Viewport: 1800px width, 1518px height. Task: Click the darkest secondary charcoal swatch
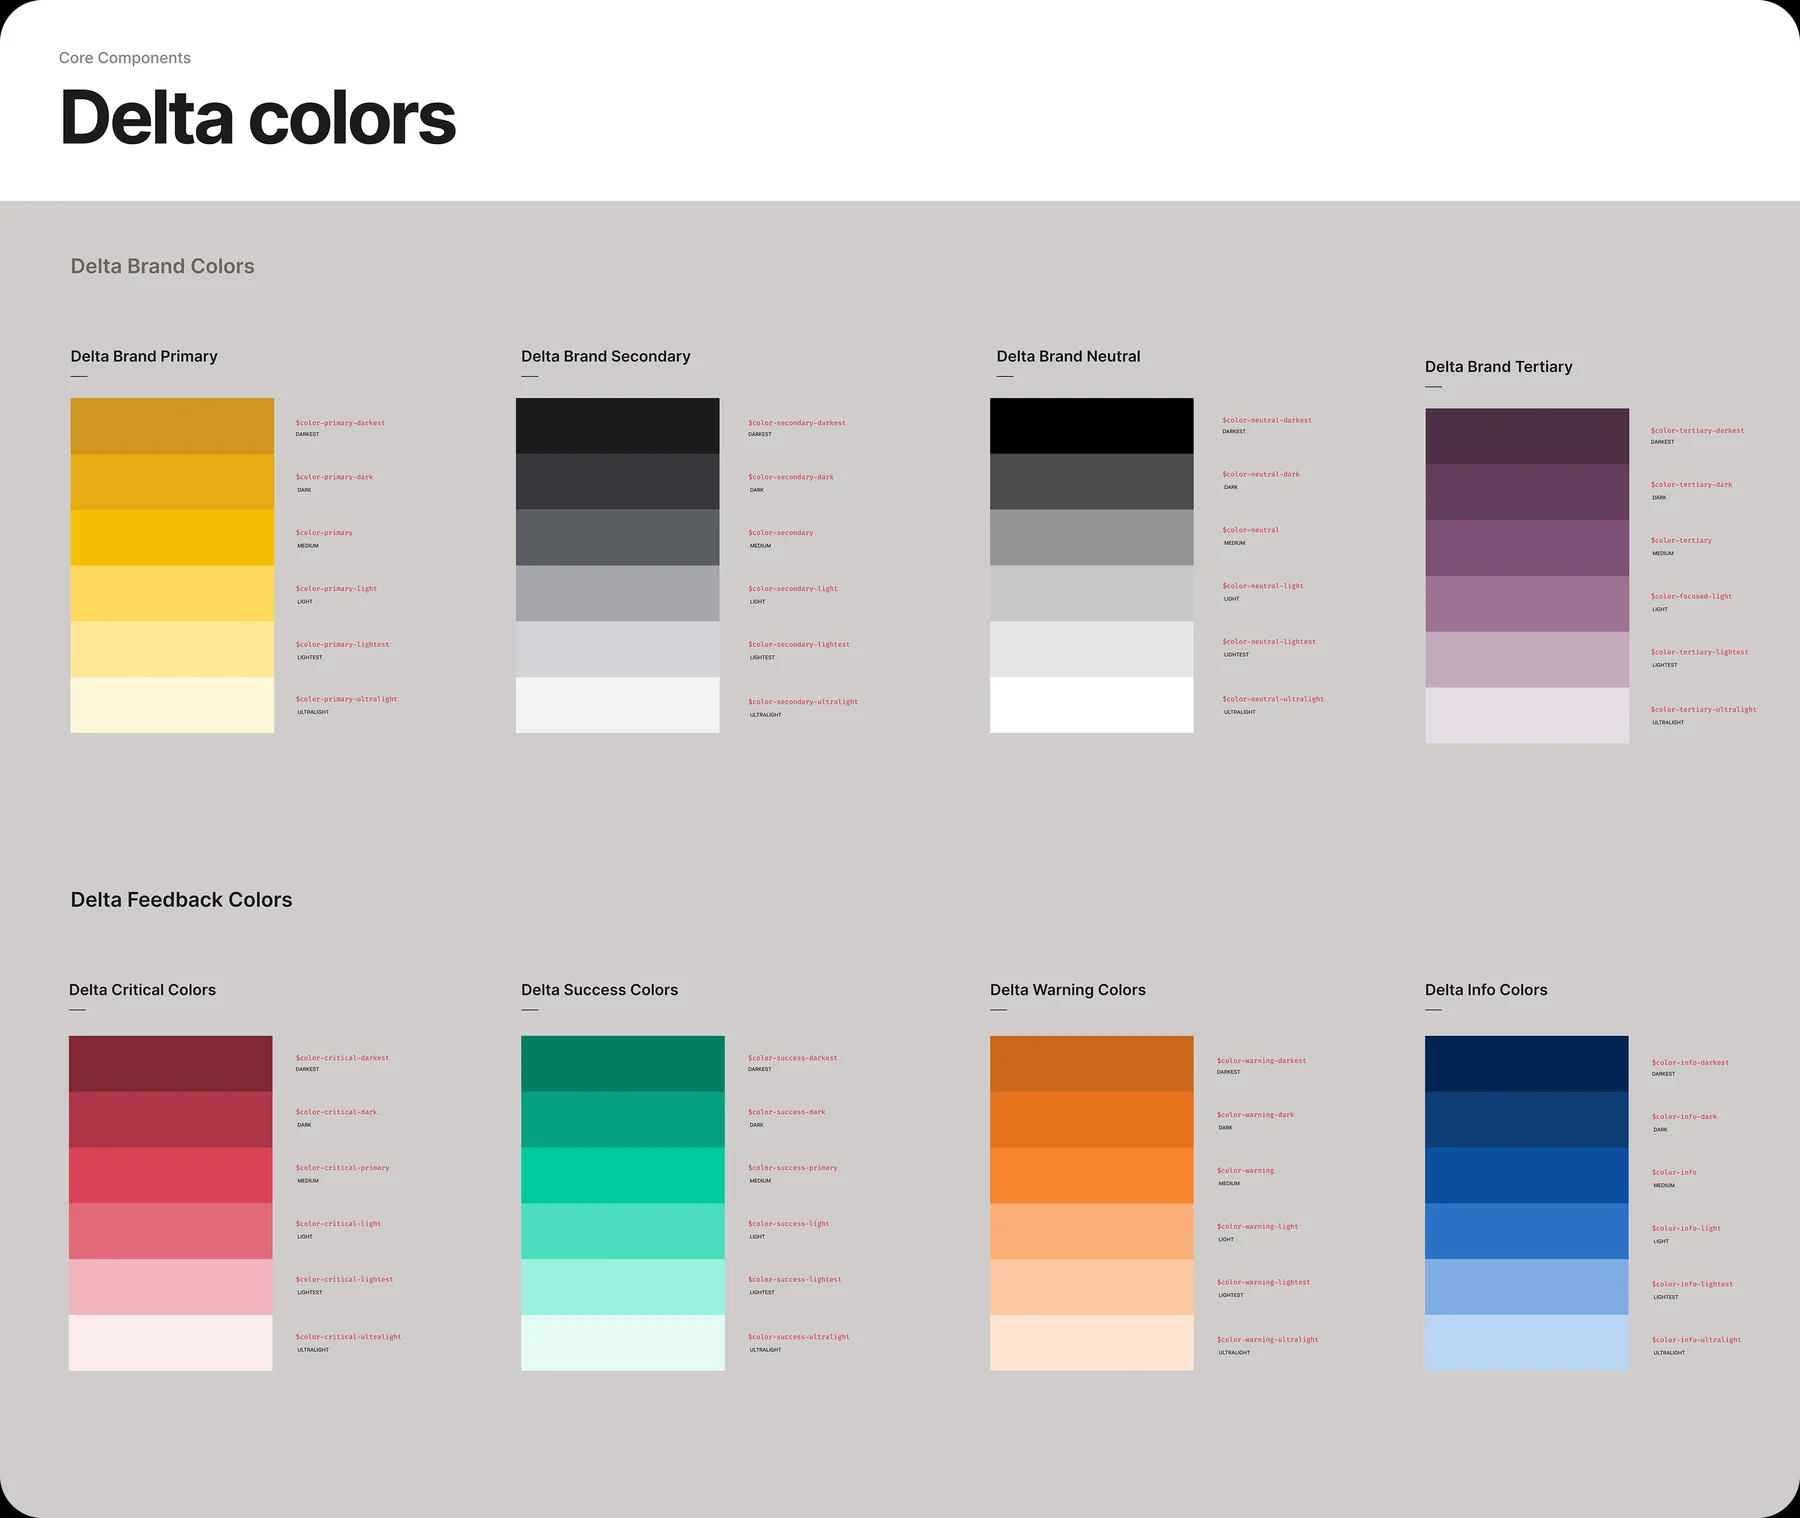click(x=617, y=426)
